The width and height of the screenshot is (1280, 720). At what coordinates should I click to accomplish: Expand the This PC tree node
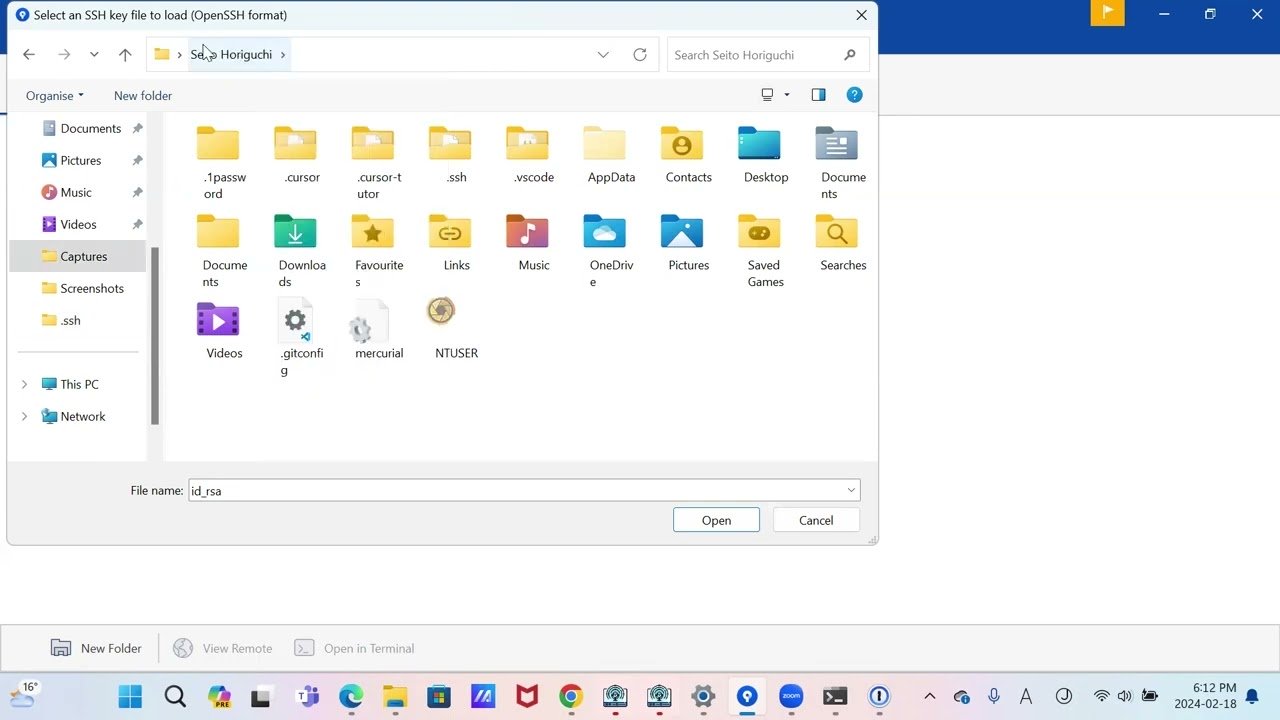point(25,384)
